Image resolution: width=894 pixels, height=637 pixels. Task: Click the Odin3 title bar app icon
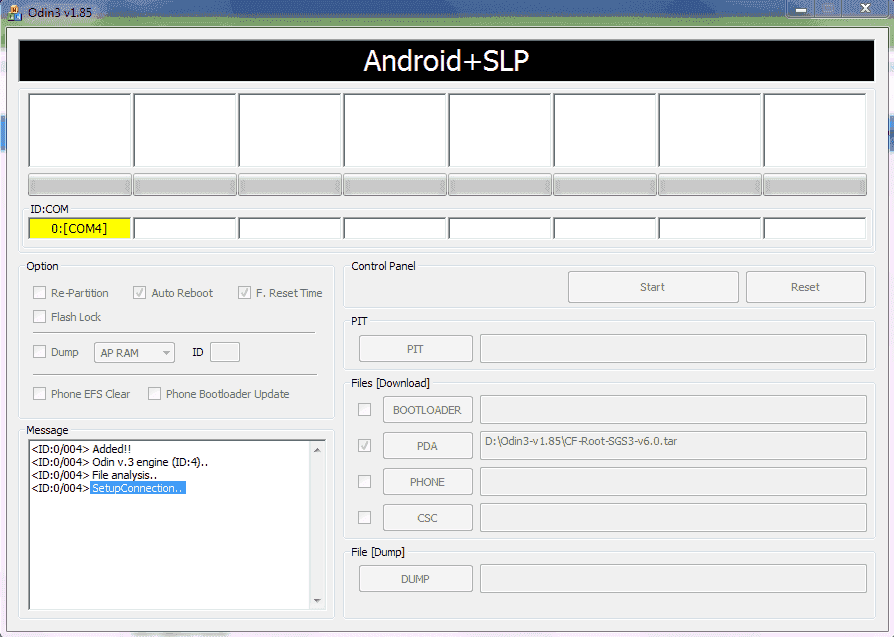[14, 12]
